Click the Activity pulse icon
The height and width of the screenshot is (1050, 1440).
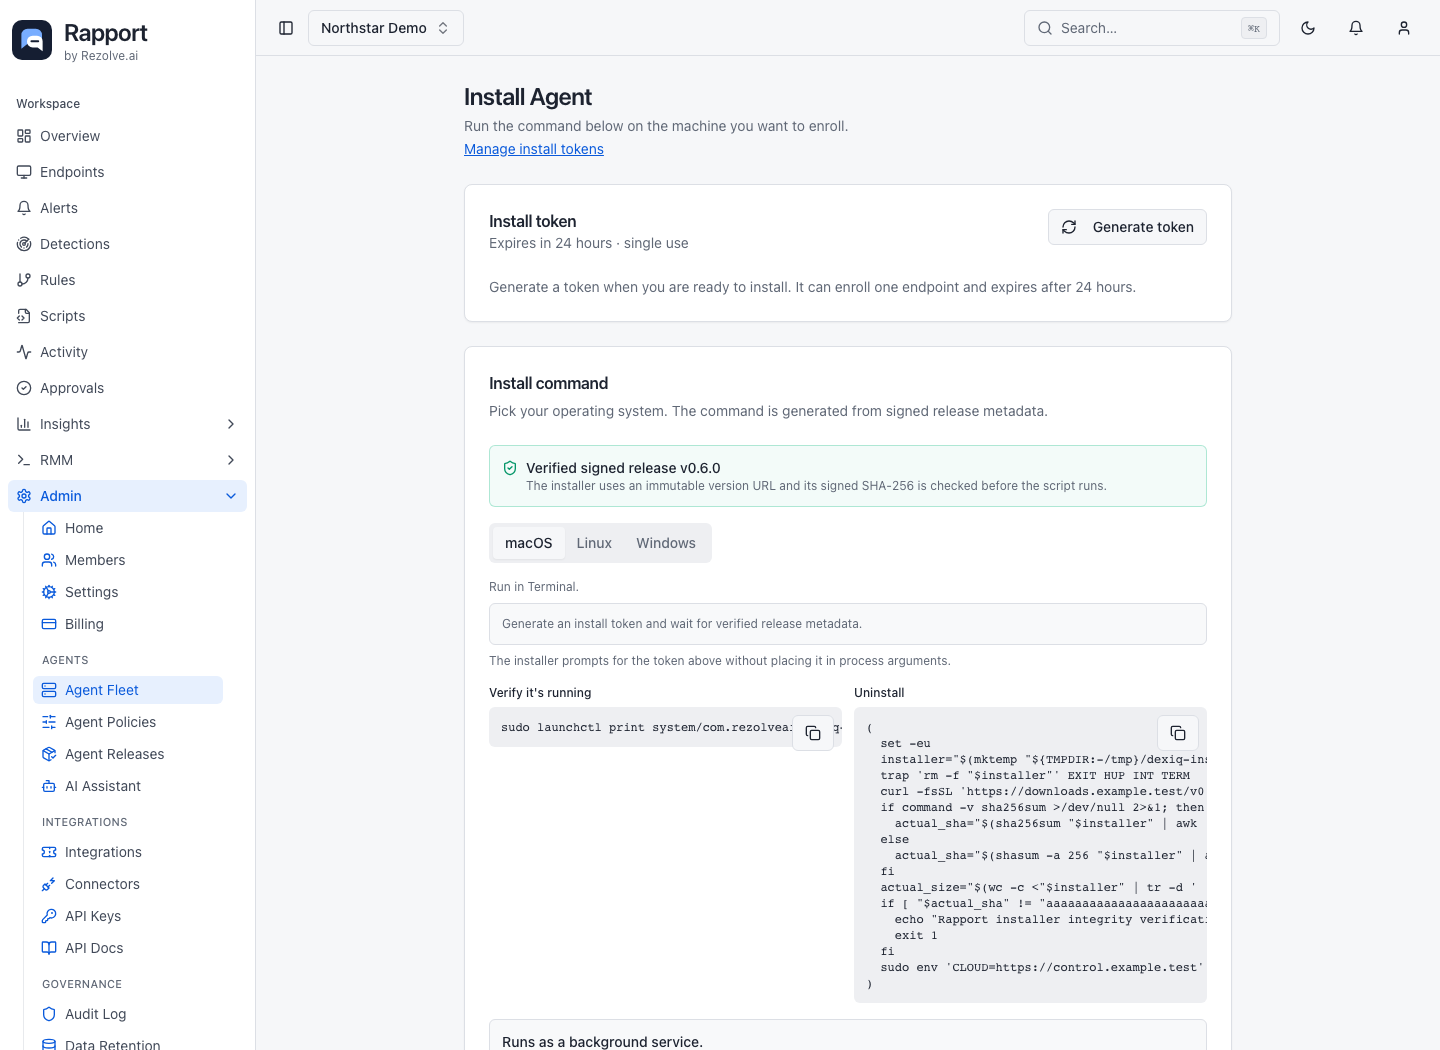pyautogui.click(x=24, y=352)
